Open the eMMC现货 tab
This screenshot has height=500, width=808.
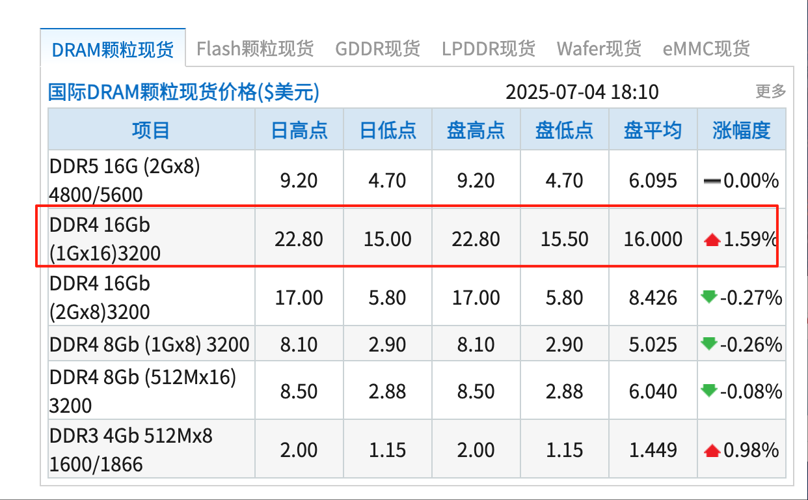click(x=706, y=48)
